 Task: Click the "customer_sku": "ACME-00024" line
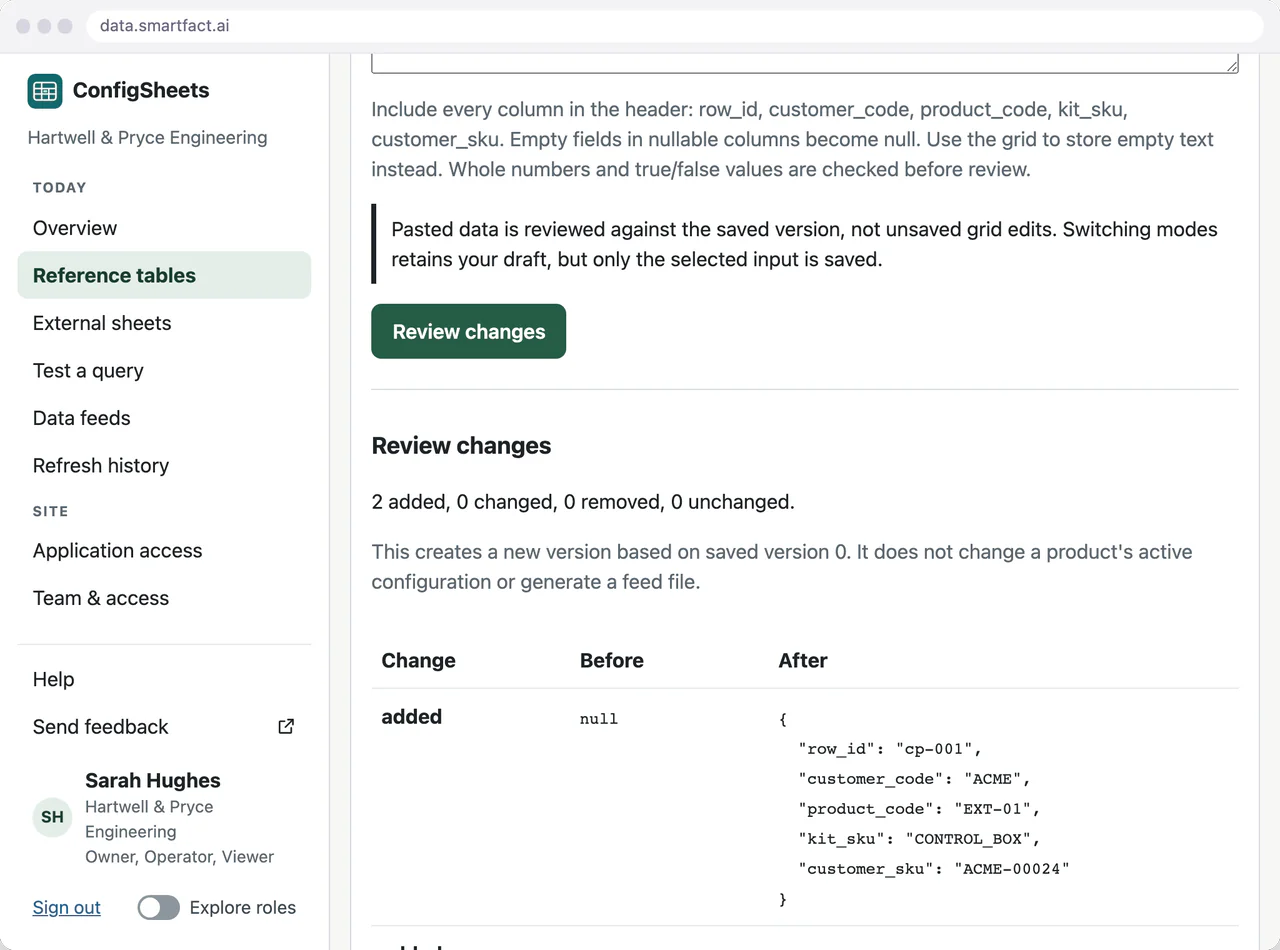[x=934, y=869]
